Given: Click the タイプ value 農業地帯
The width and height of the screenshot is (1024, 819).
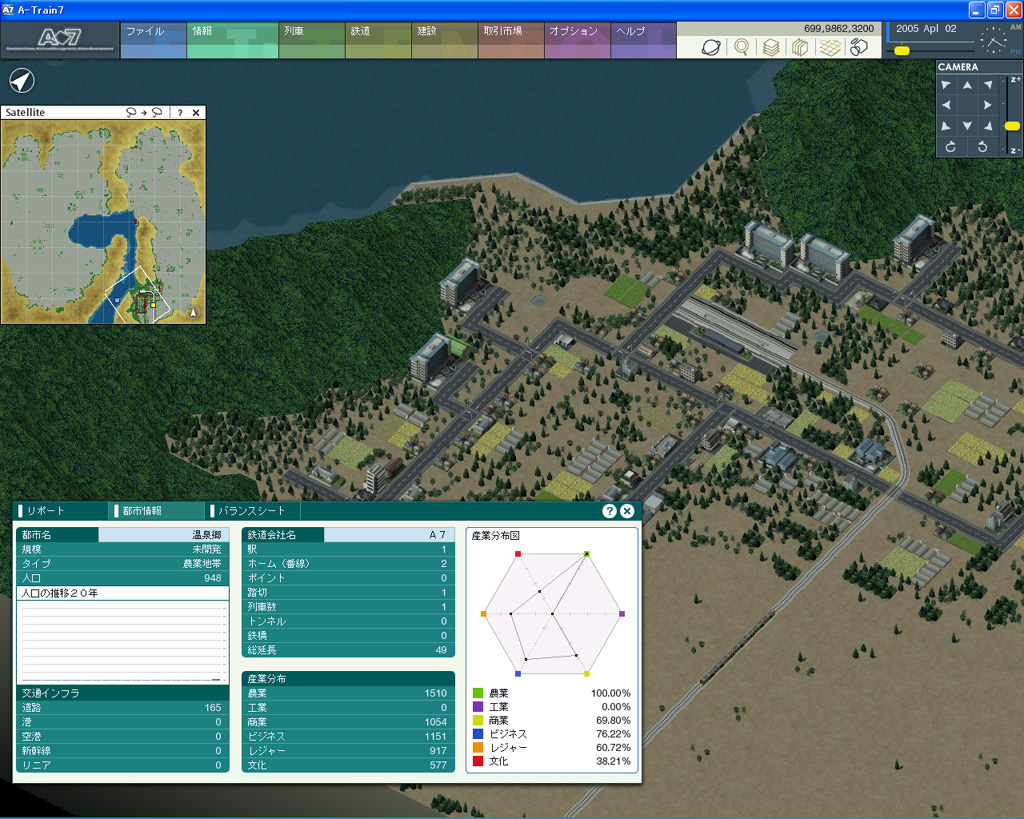Looking at the screenshot, I should point(202,564).
